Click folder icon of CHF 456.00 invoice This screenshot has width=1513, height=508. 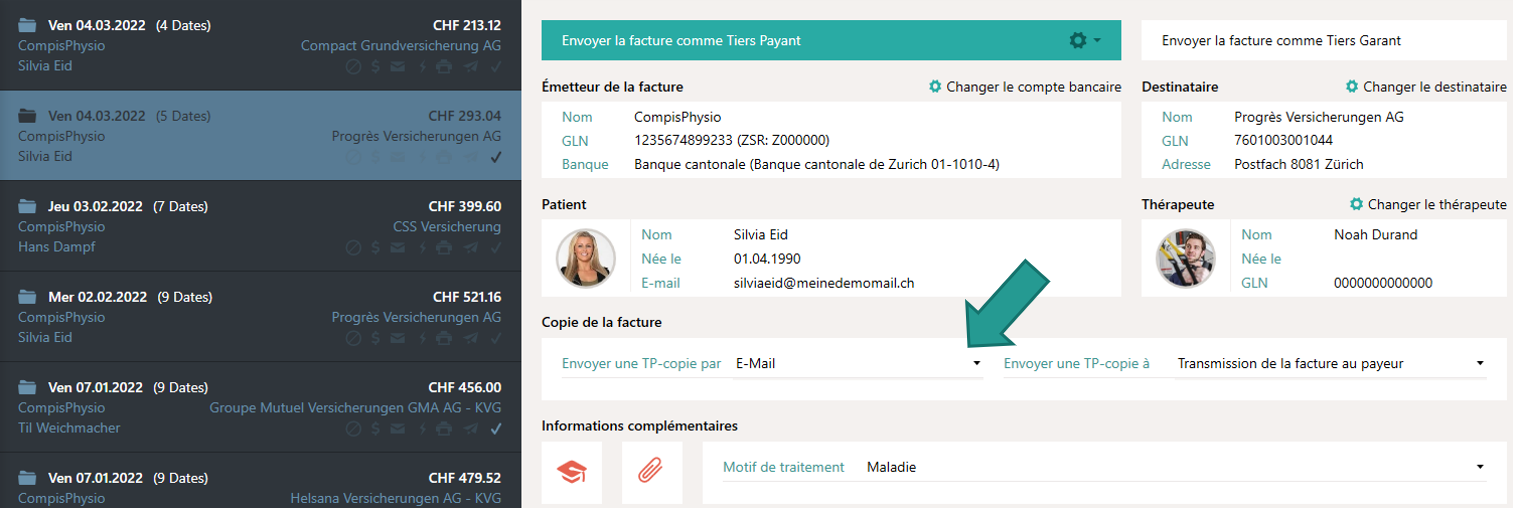[x=28, y=387]
